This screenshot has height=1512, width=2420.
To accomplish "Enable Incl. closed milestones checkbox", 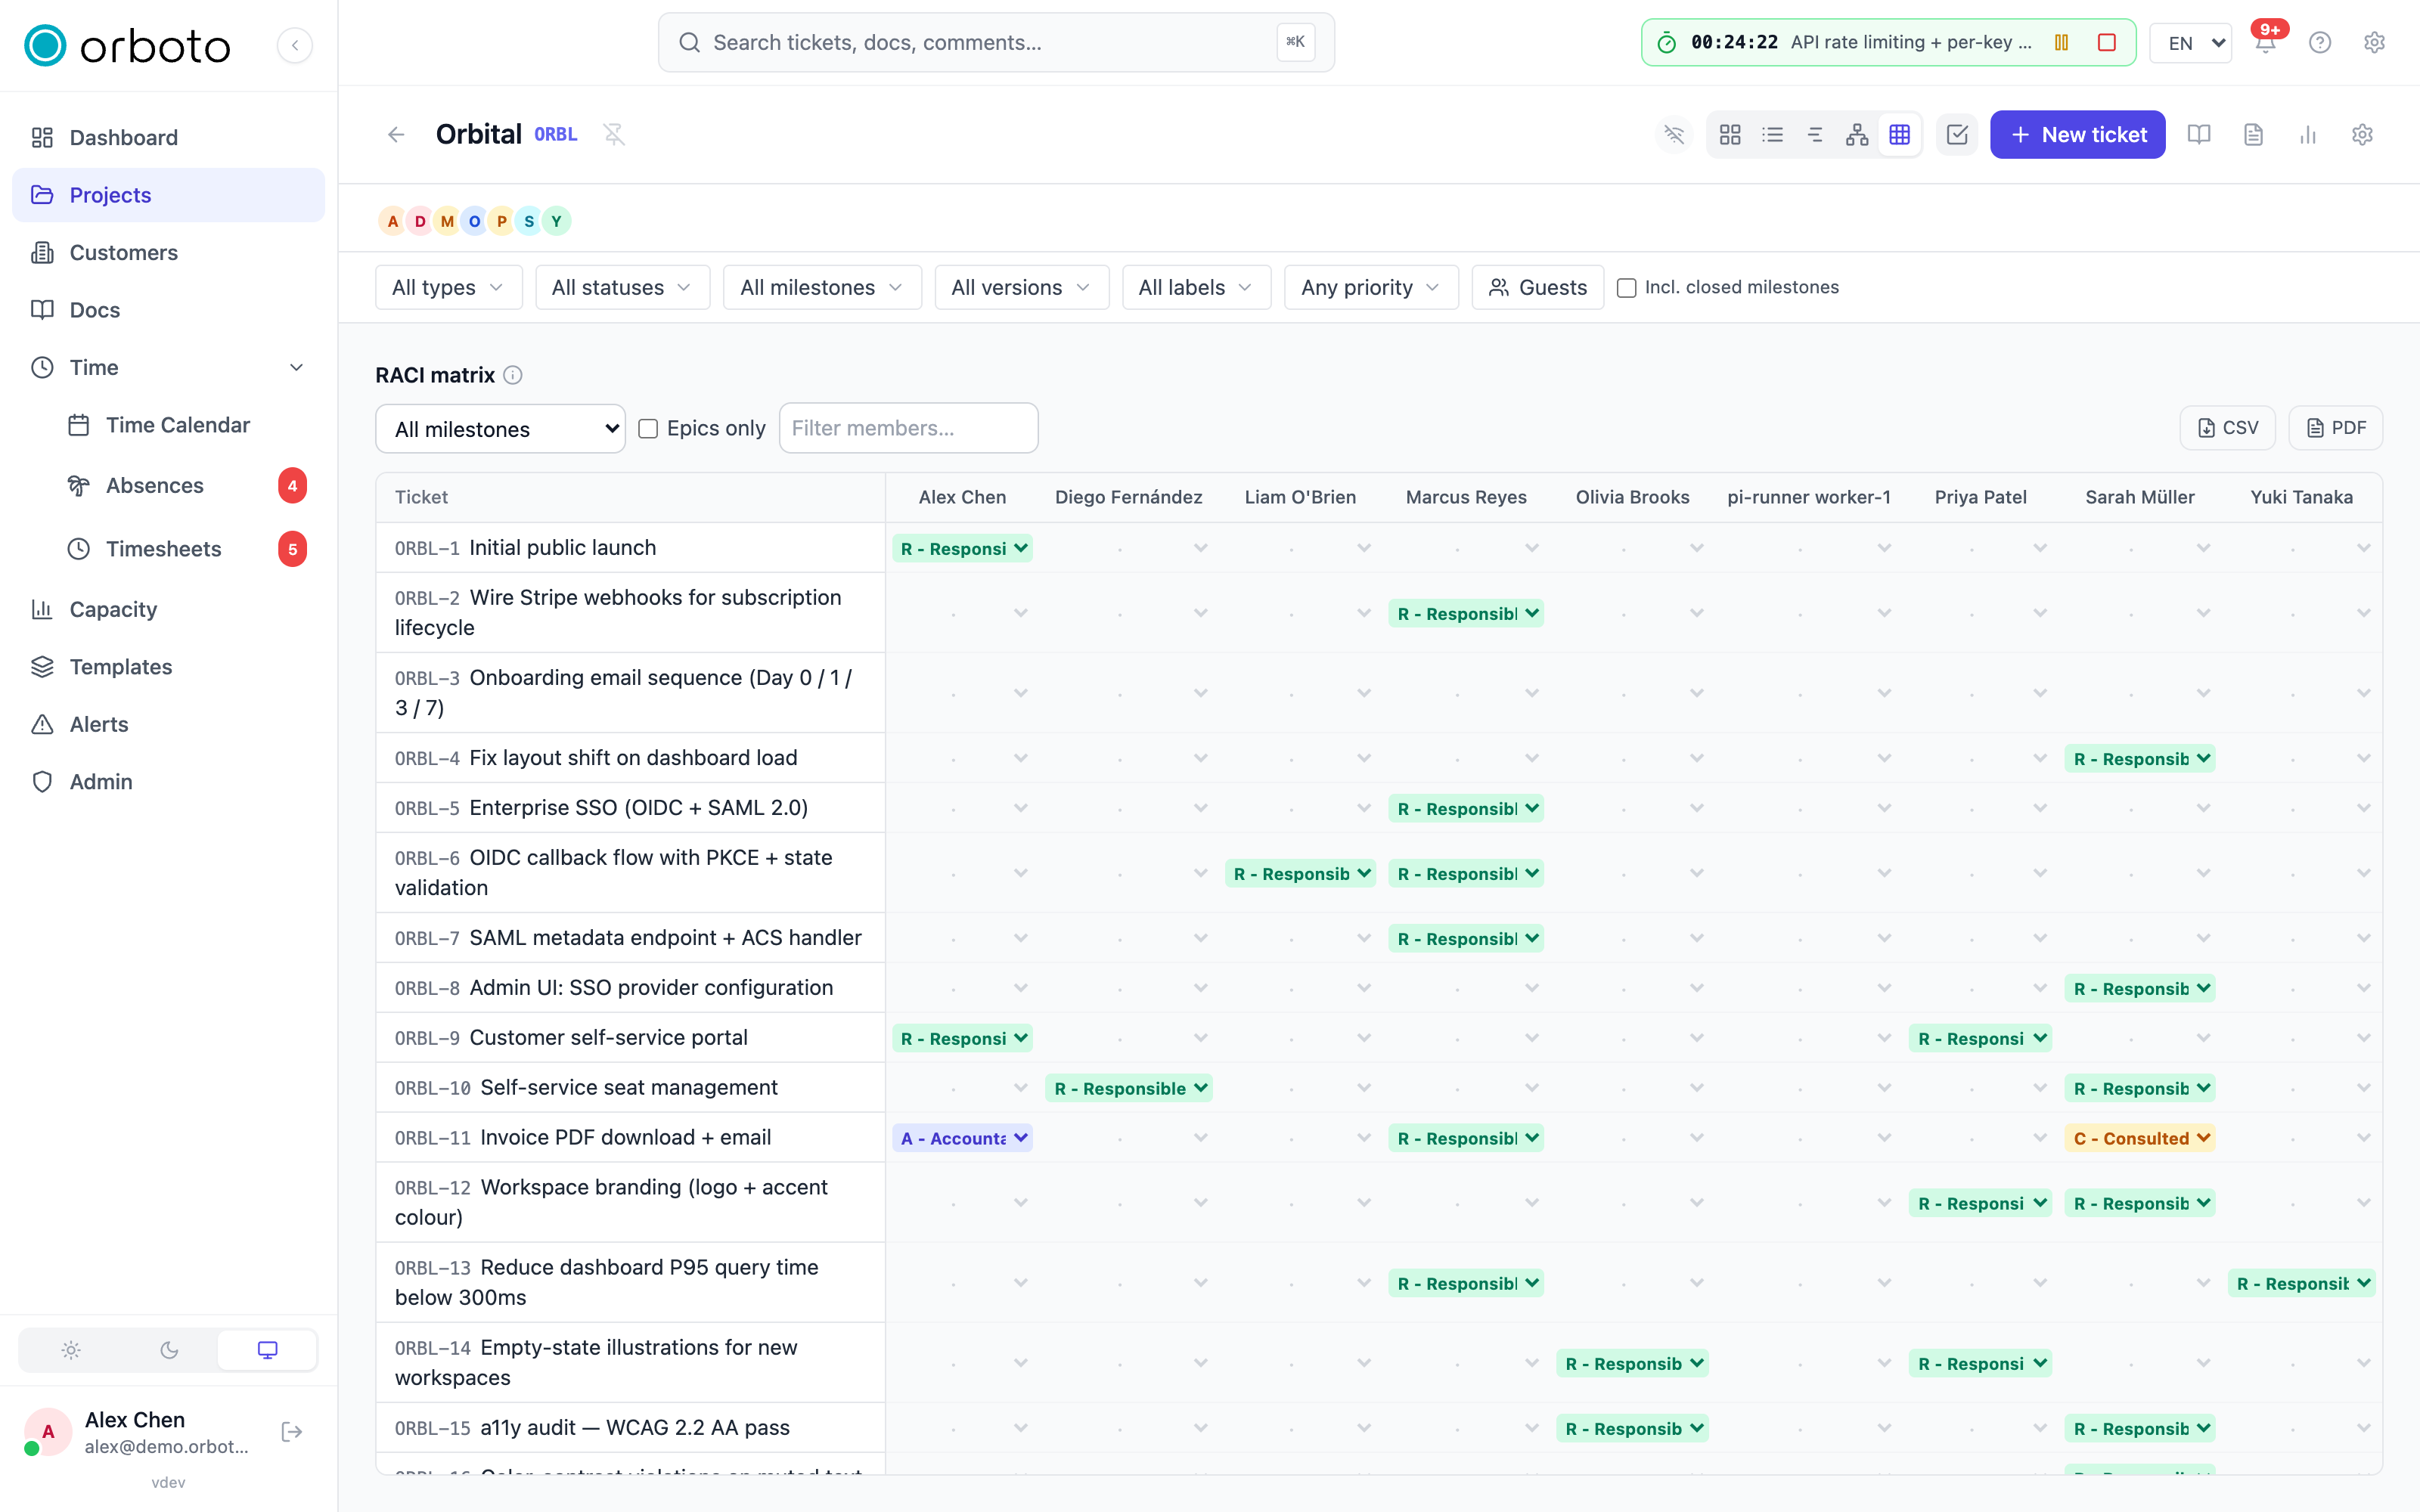I will [x=1627, y=288].
